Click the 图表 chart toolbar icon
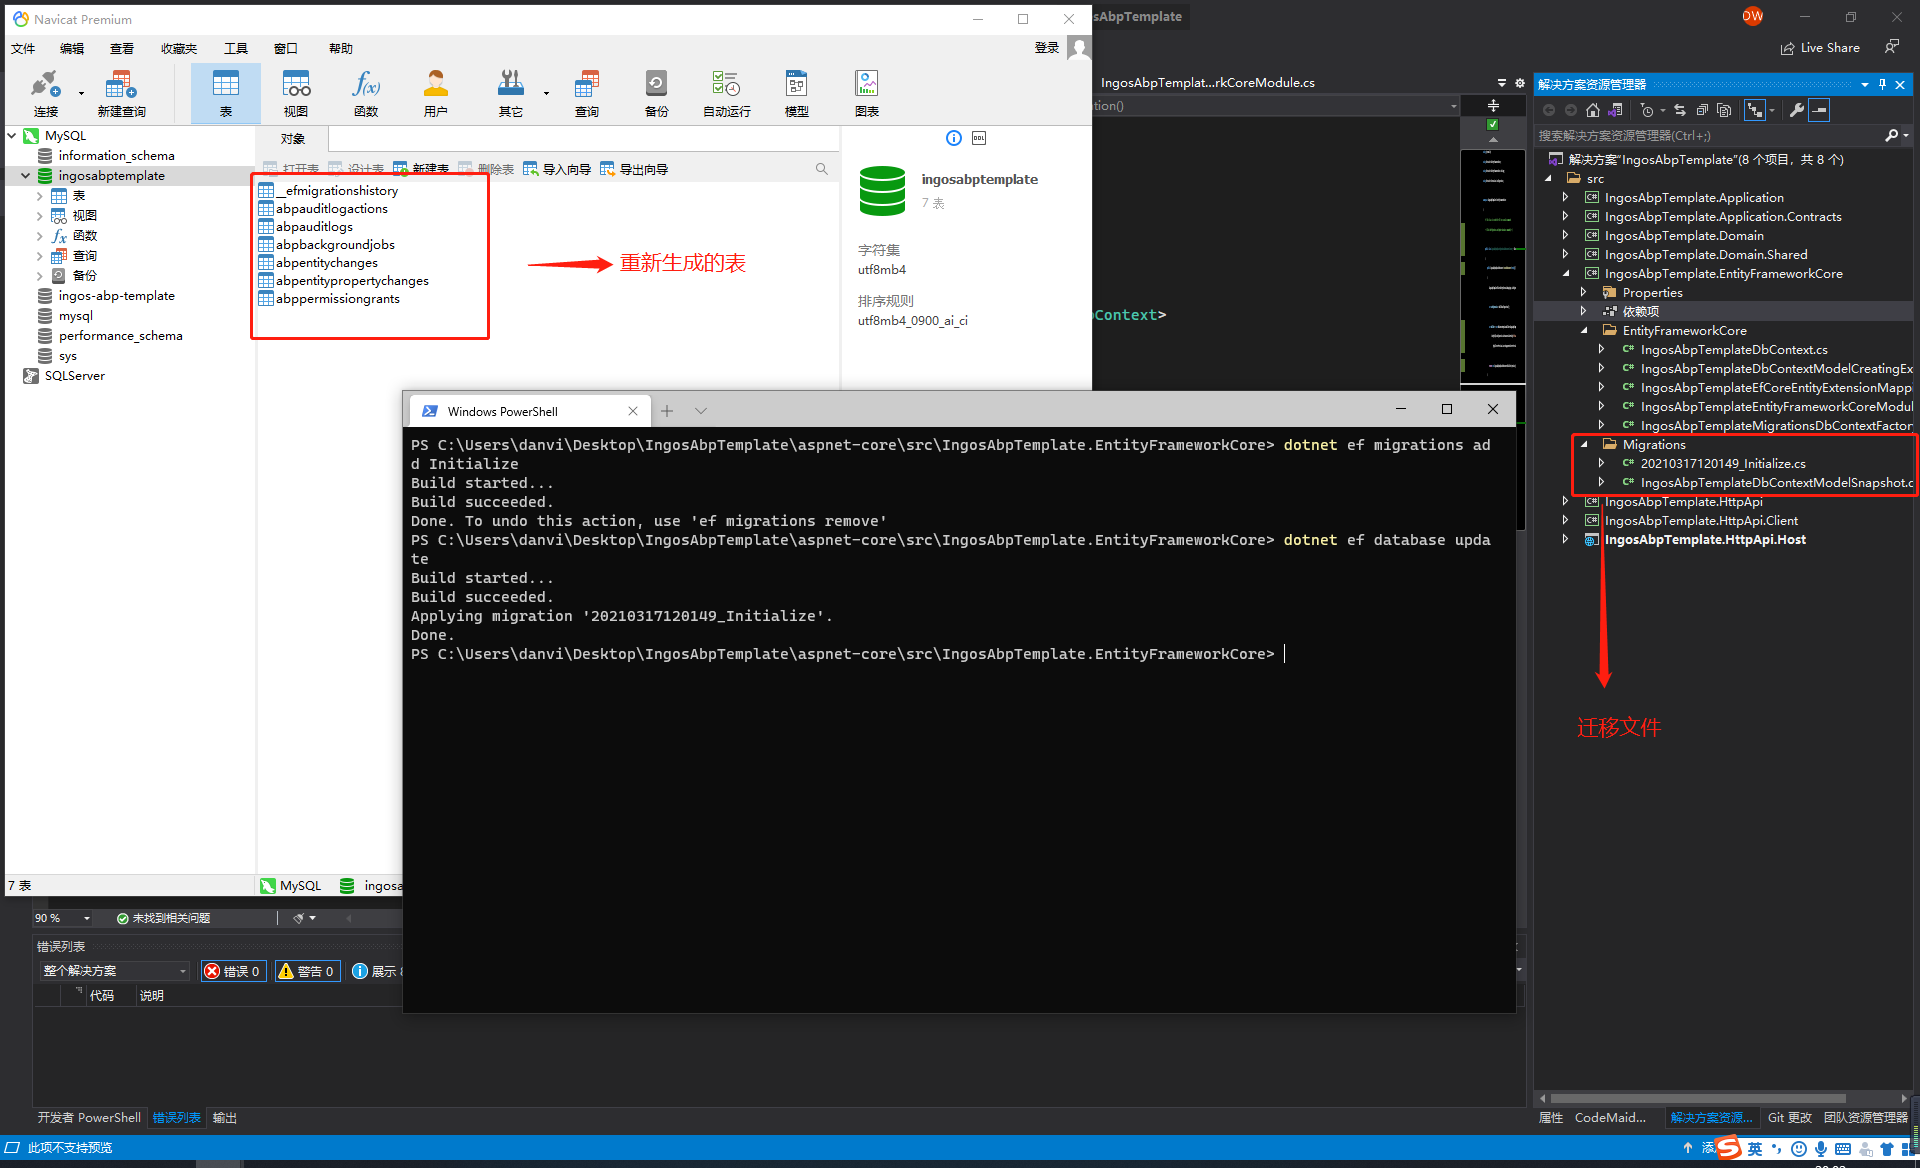Screen dimensions: 1920x1168 click(x=867, y=93)
